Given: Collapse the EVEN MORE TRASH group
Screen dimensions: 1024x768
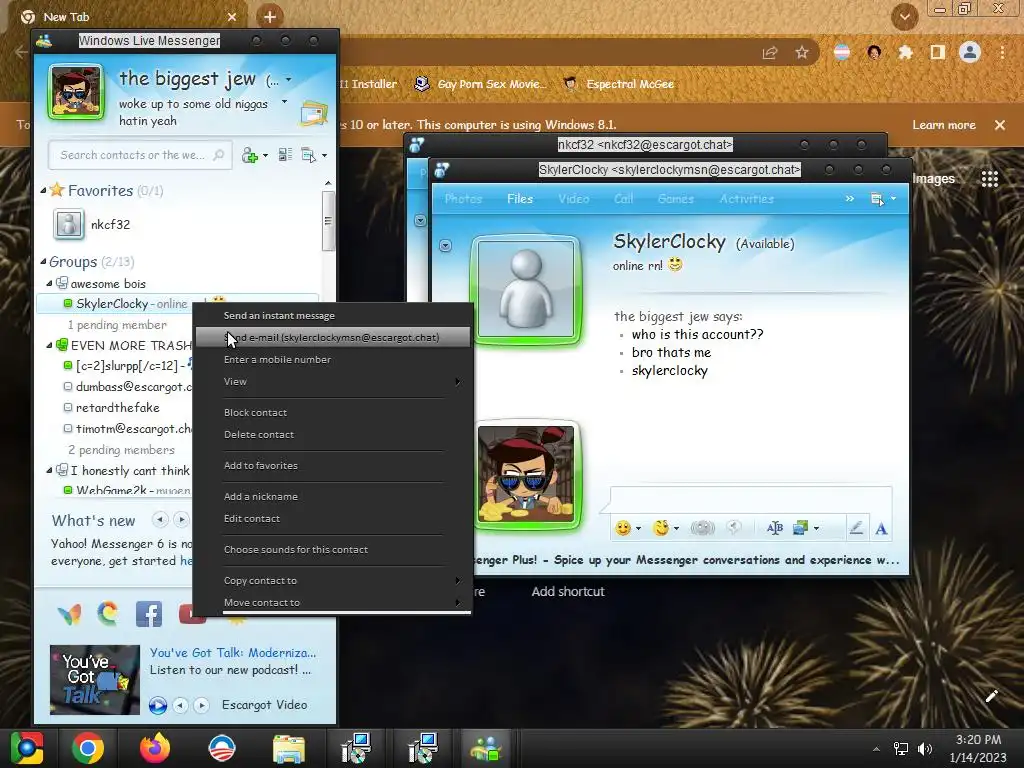Looking at the screenshot, I should (50, 345).
